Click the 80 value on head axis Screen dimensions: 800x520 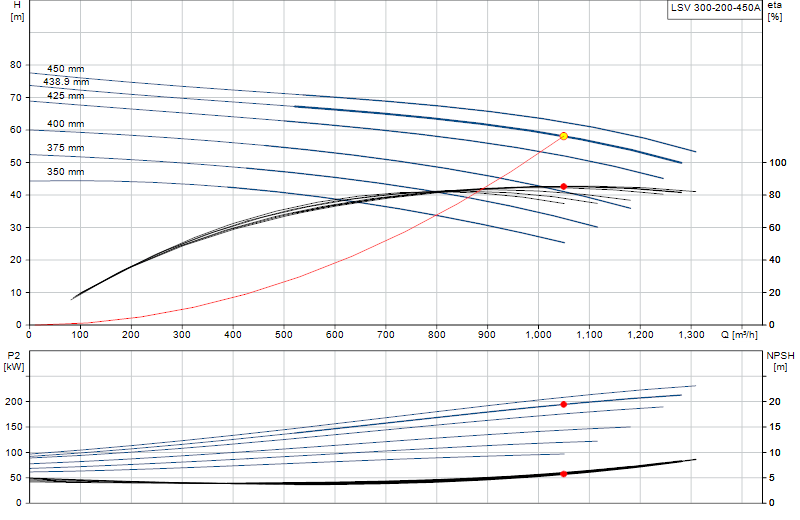pyautogui.click(x=16, y=65)
